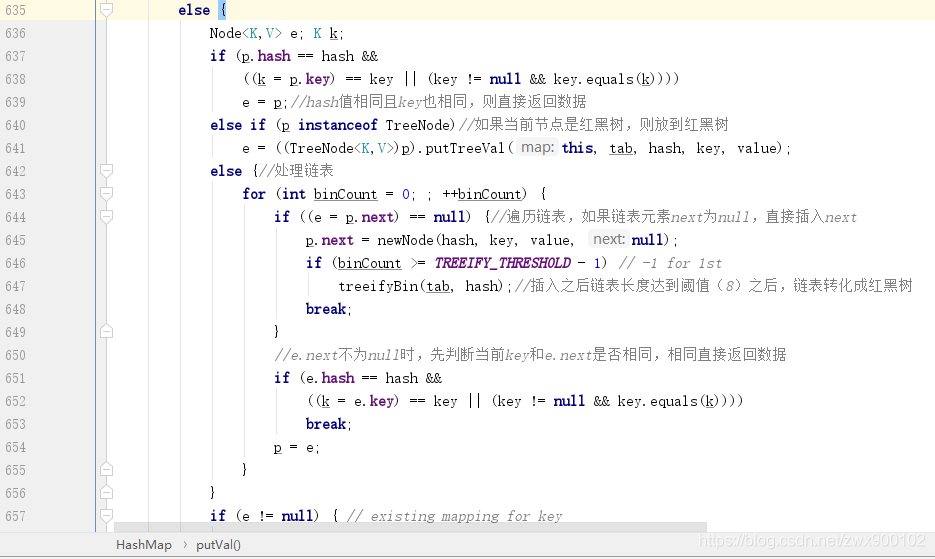Screen dimensions: 935x559
Task: Click the 'next:' parameter hint
Action: click(x=609, y=239)
